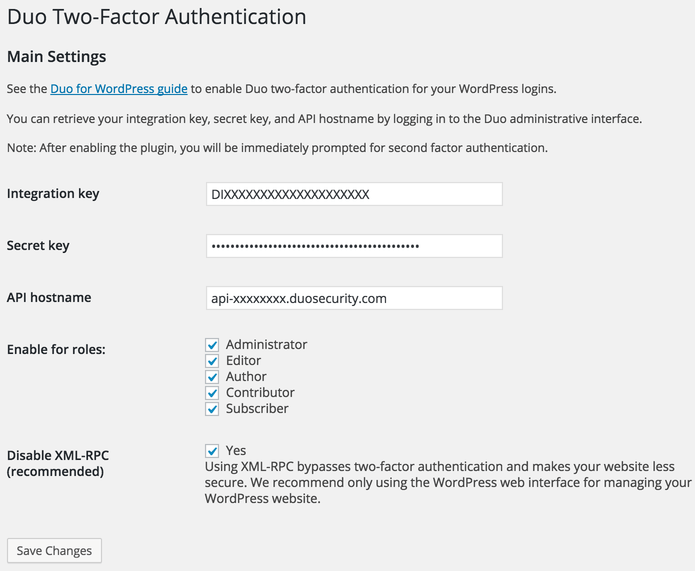Click the Administrator label text

pos(266,344)
